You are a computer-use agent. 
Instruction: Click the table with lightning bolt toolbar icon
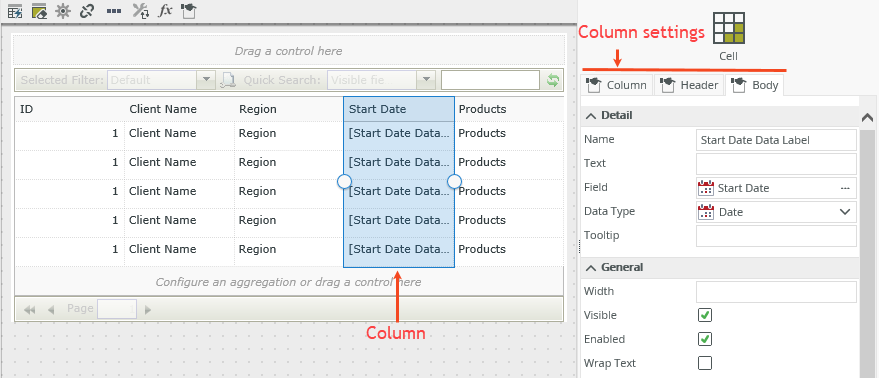click(x=15, y=11)
